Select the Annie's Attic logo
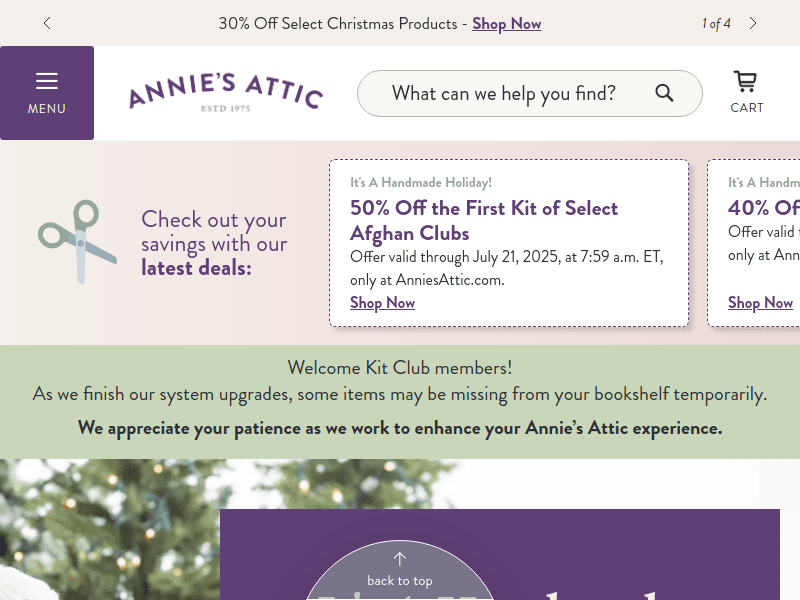The image size is (800, 600). (224, 92)
